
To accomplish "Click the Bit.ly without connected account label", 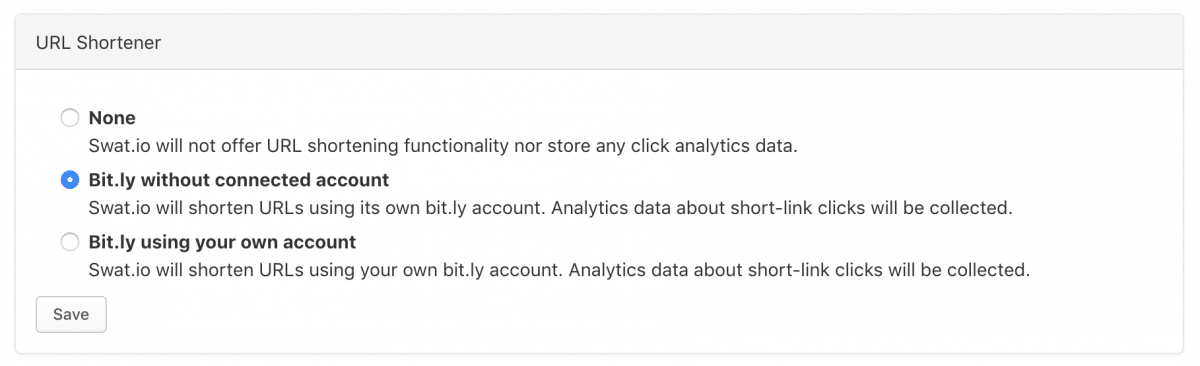I will (239, 180).
